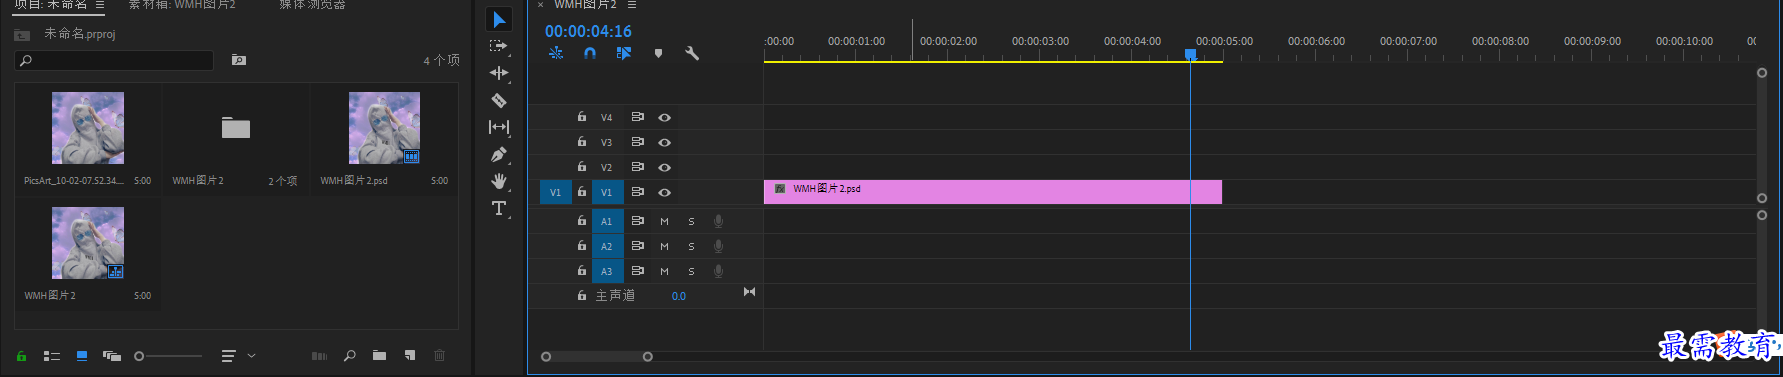Mute audio track A1

point(664,221)
